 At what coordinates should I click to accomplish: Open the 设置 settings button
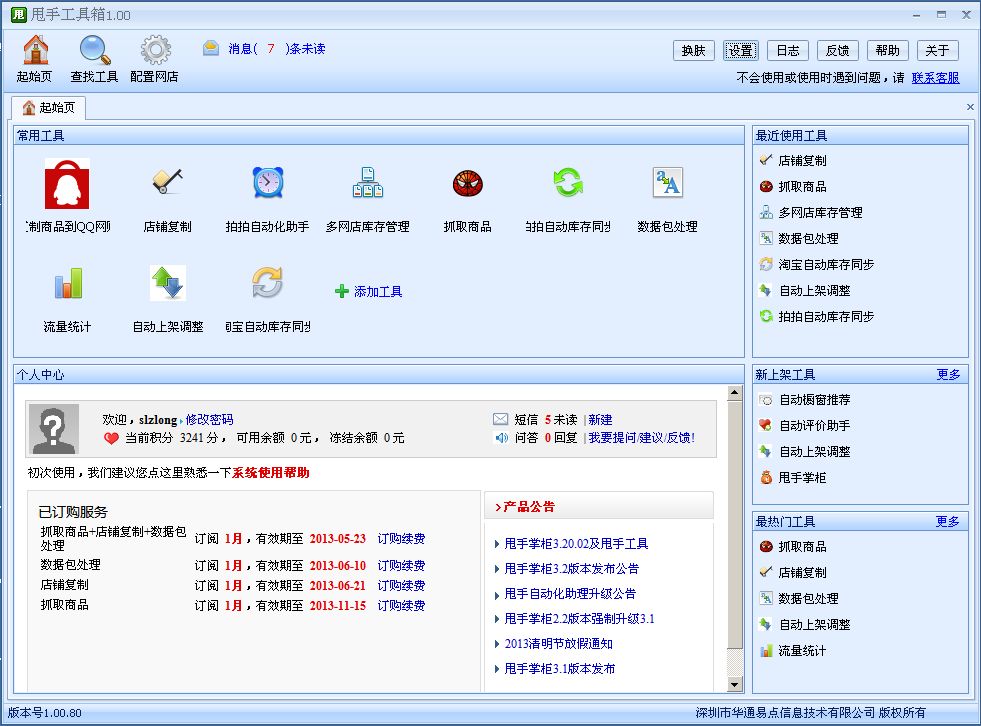(x=741, y=51)
